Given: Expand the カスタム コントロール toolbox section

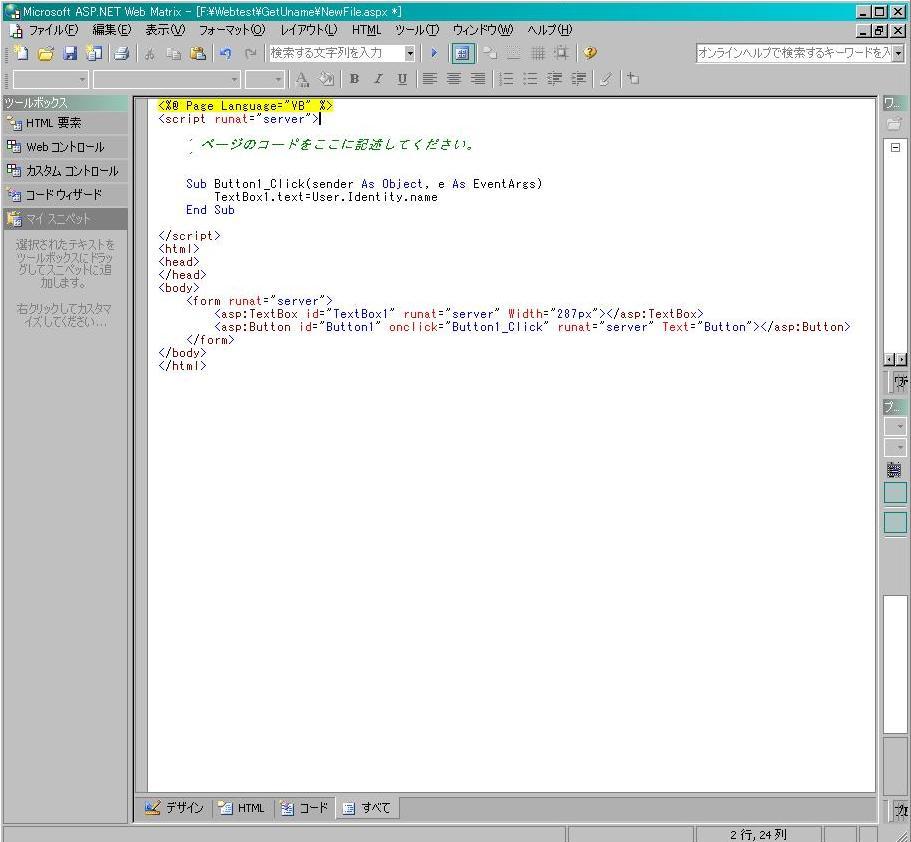Looking at the screenshot, I should click(65, 171).
